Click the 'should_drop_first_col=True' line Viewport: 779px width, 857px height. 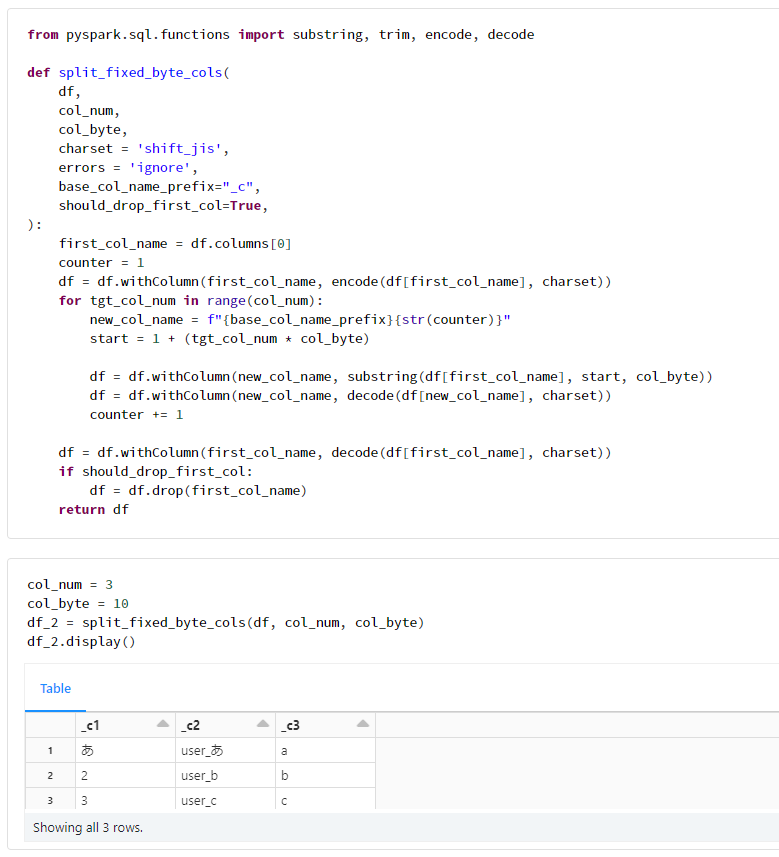(x=163, y=206)
